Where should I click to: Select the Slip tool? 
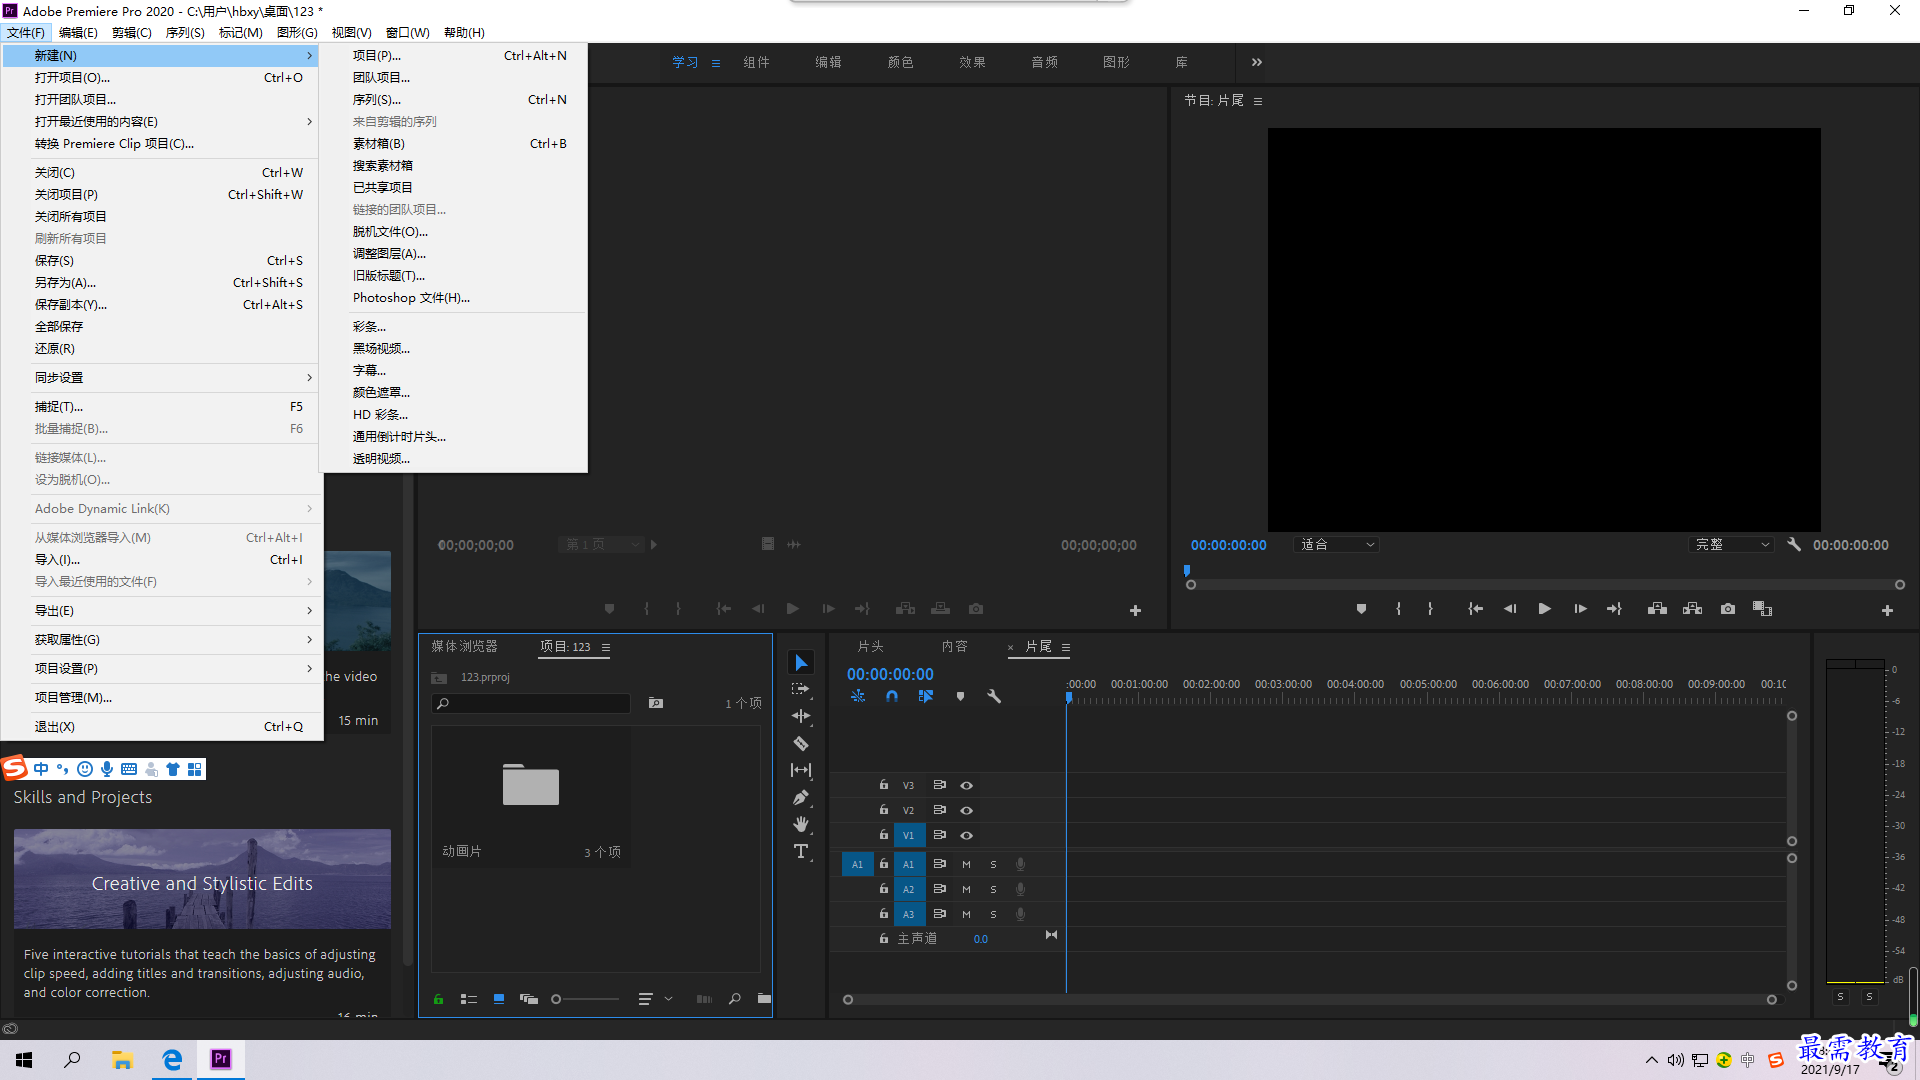pos(801,770)
